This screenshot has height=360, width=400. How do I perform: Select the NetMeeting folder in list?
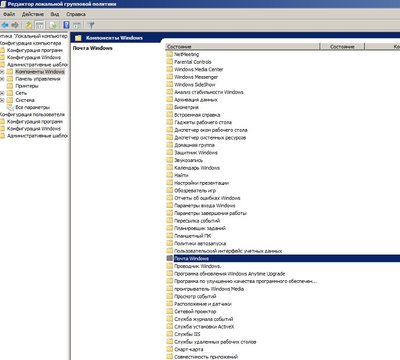click(186, 54)
